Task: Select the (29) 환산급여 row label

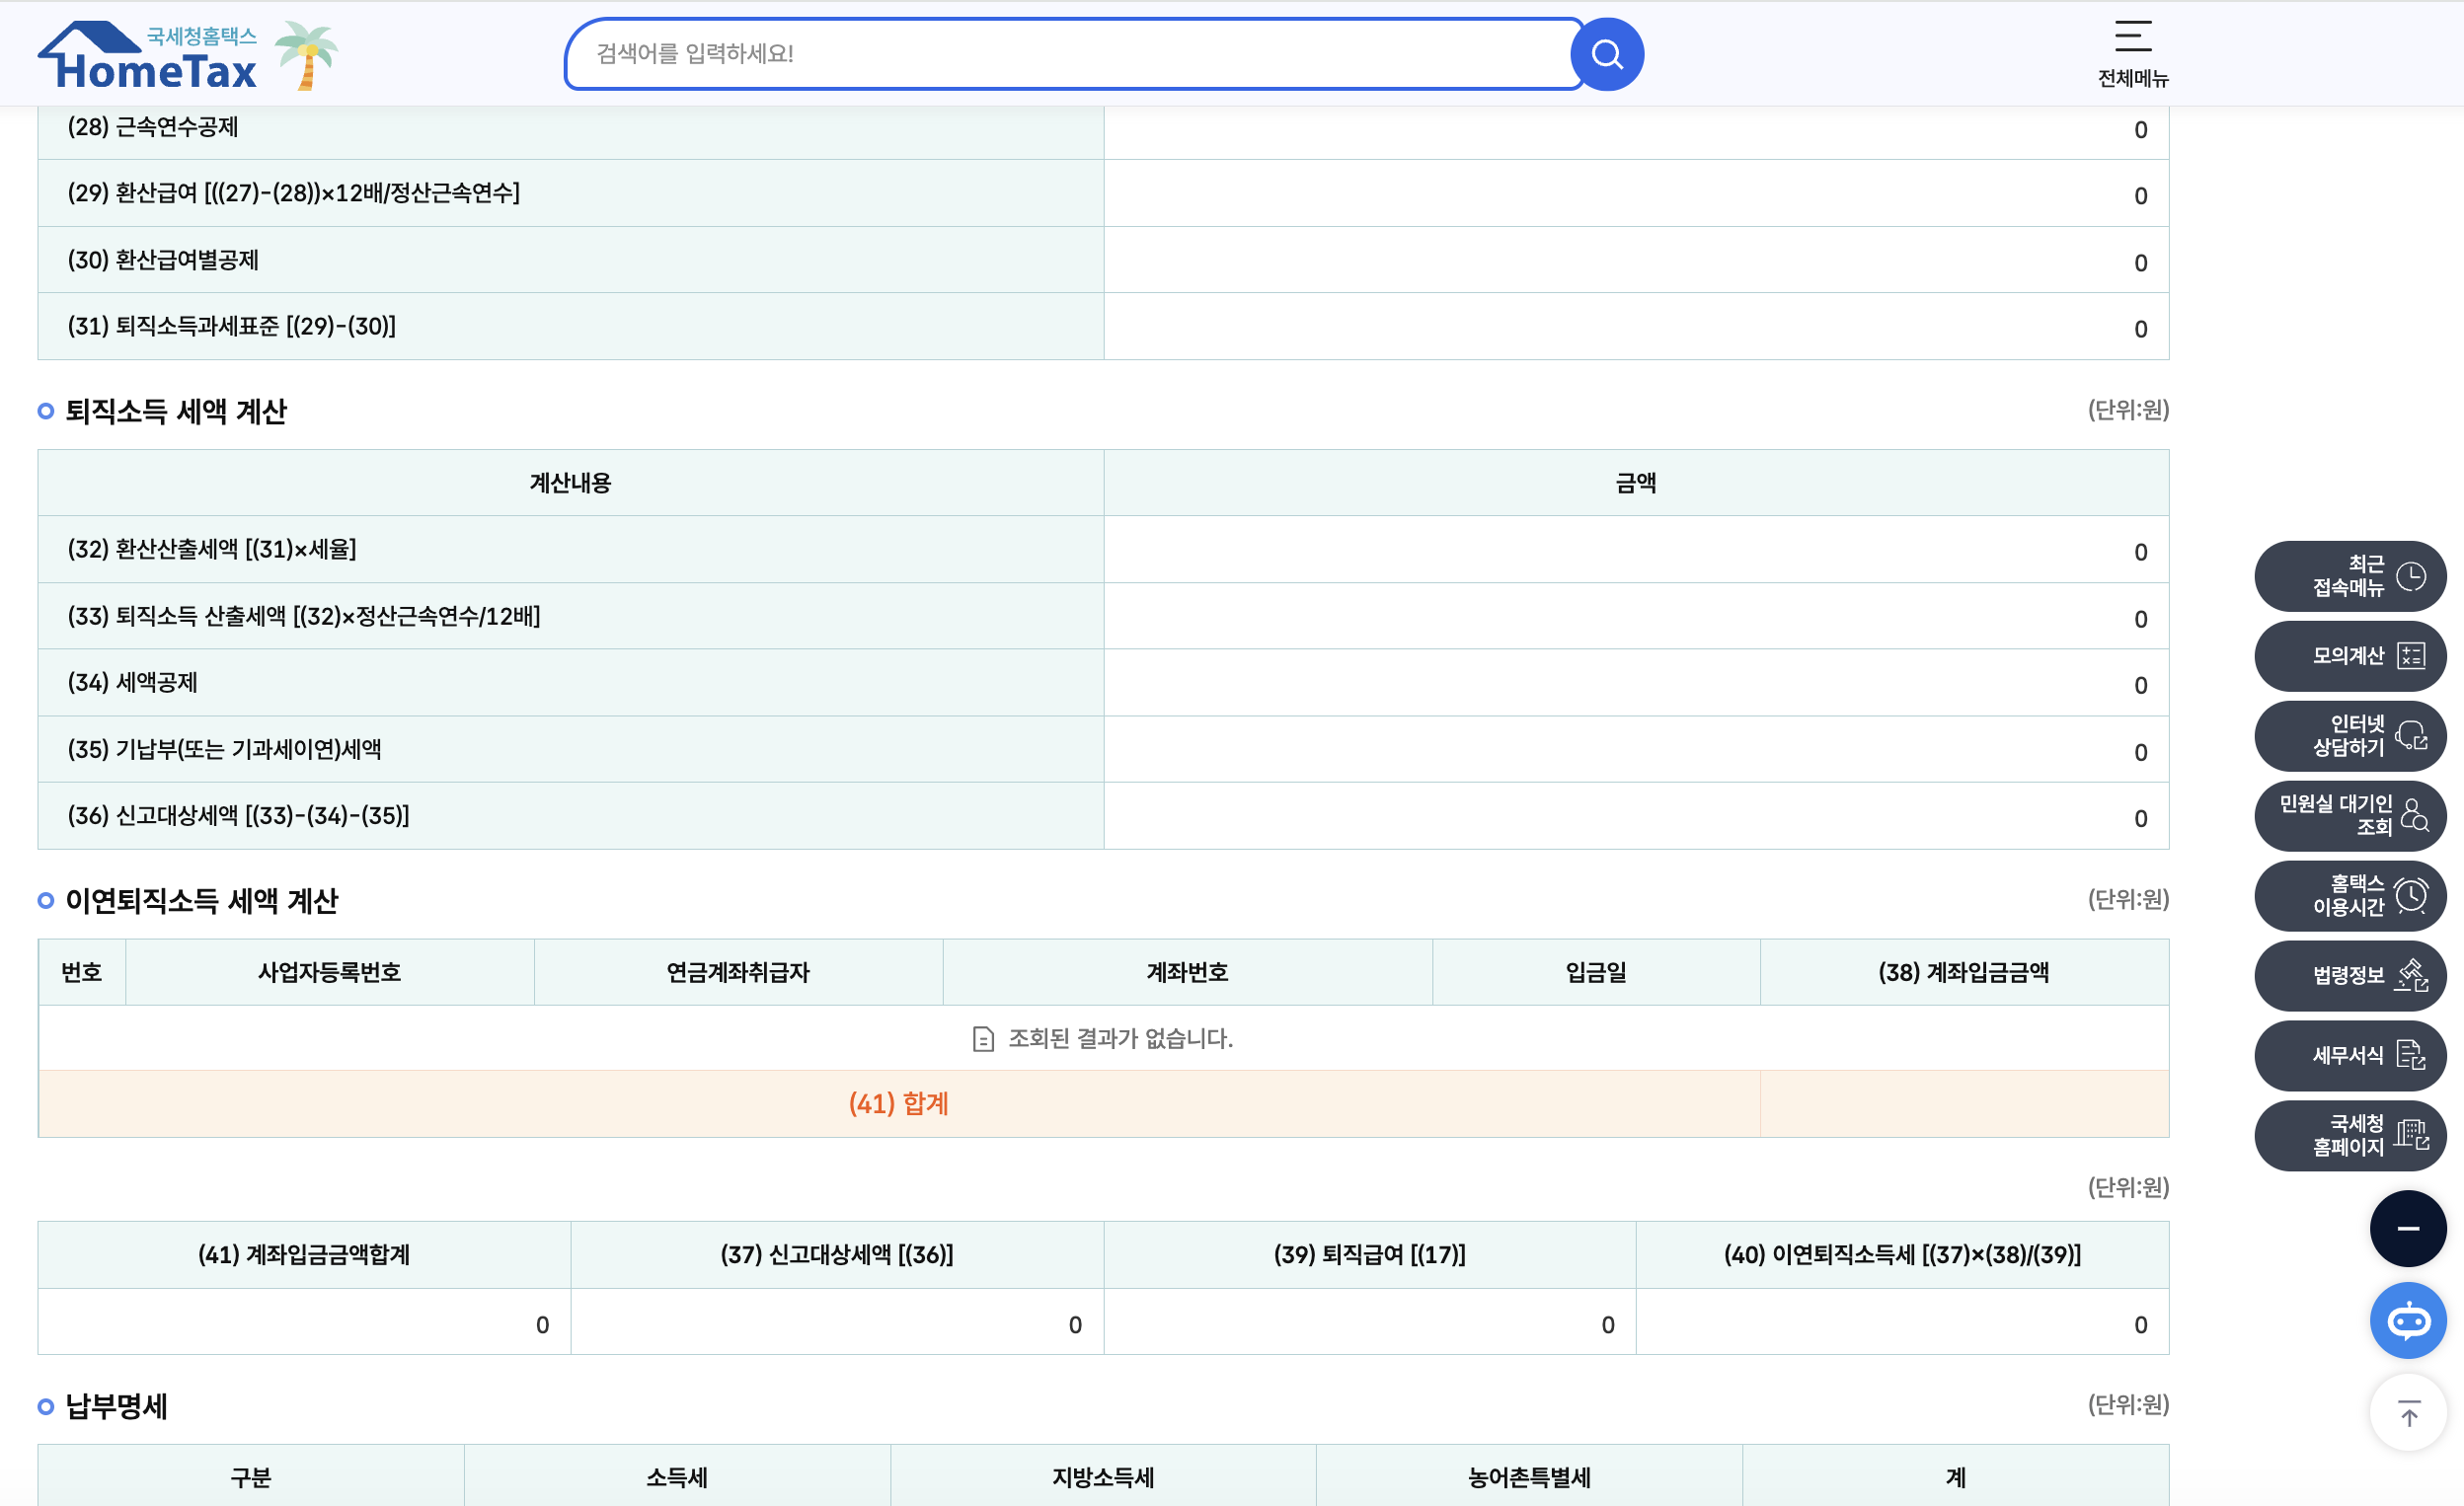Action: click(x=294, y=193)
